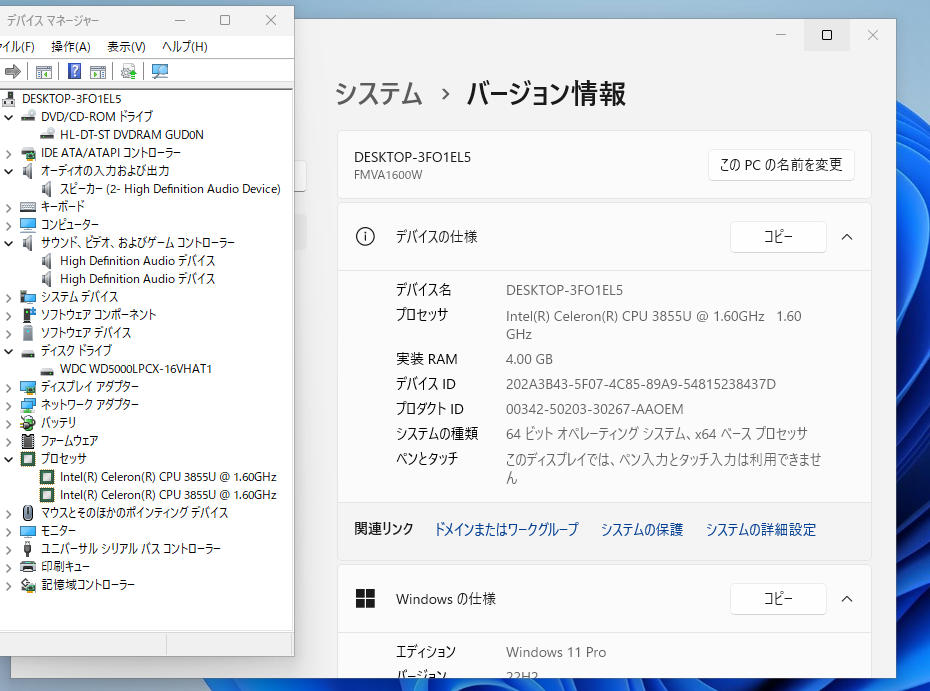The height and width of the screenshot is (691, 930).
Task: Click the モニター icon in the tree
Action: pos(28,531)
